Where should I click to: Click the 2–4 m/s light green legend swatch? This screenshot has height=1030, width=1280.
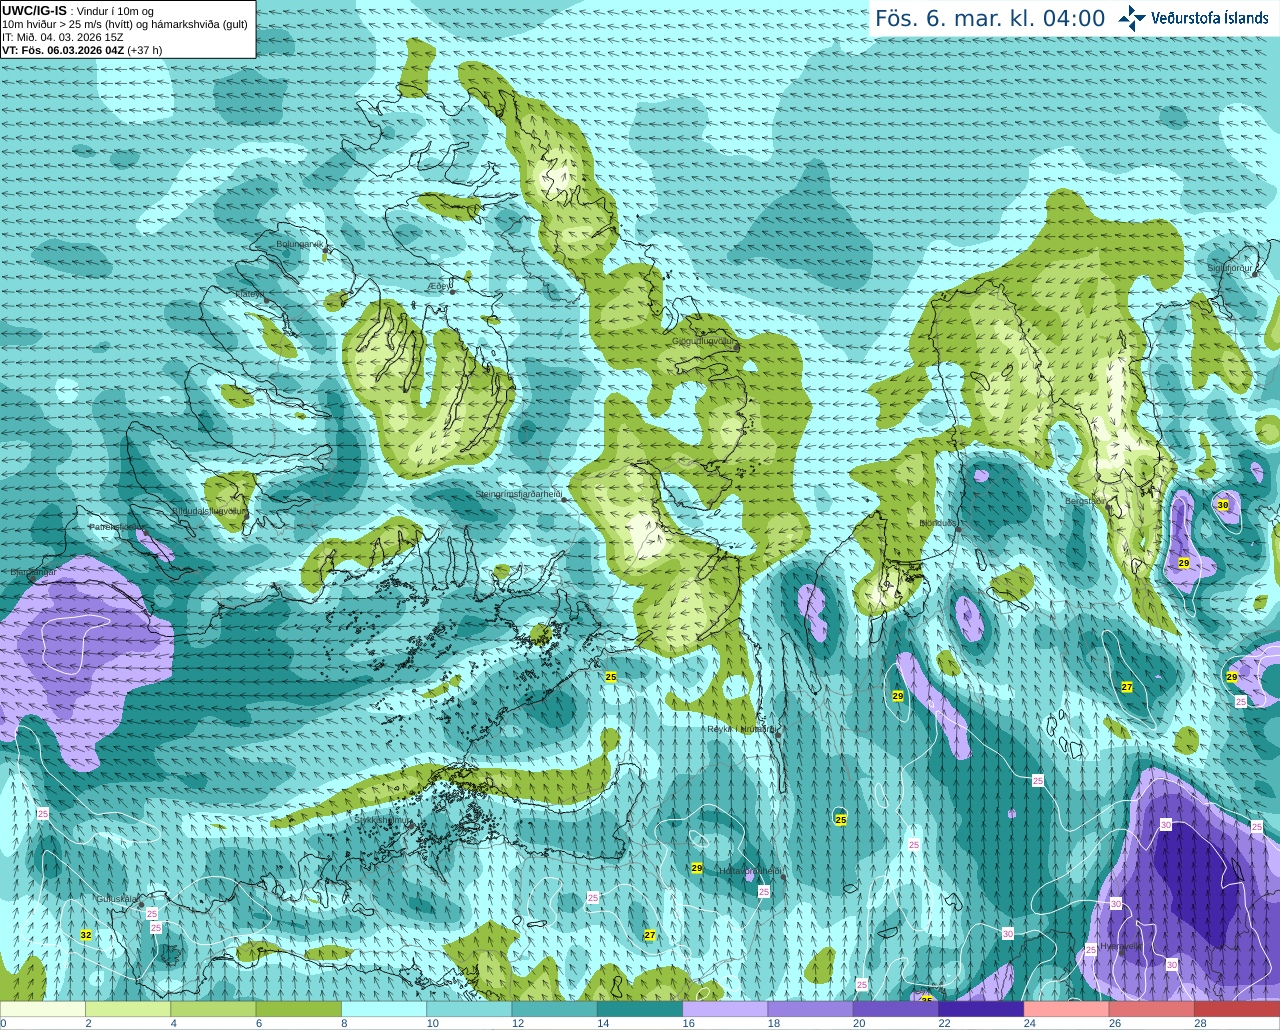(128, 1009)
